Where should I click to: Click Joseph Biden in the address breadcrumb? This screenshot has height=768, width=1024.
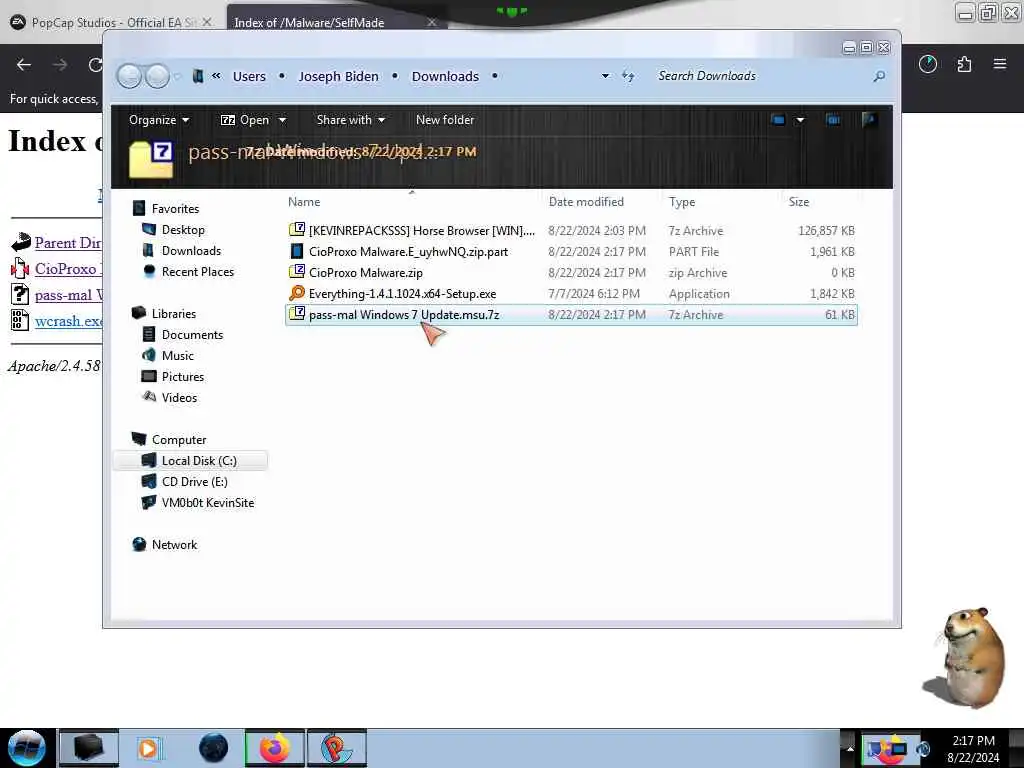338,76
